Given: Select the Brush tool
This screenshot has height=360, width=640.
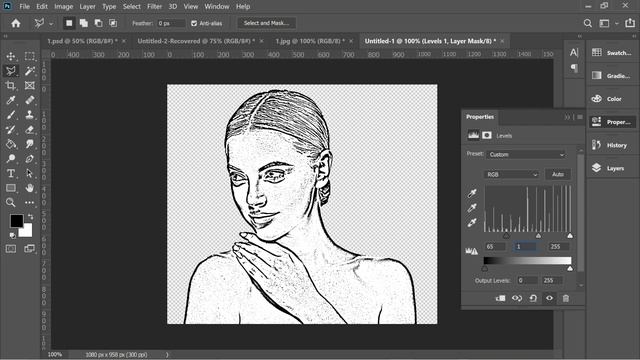Looking at the screenshot, I should click(11, 115).
